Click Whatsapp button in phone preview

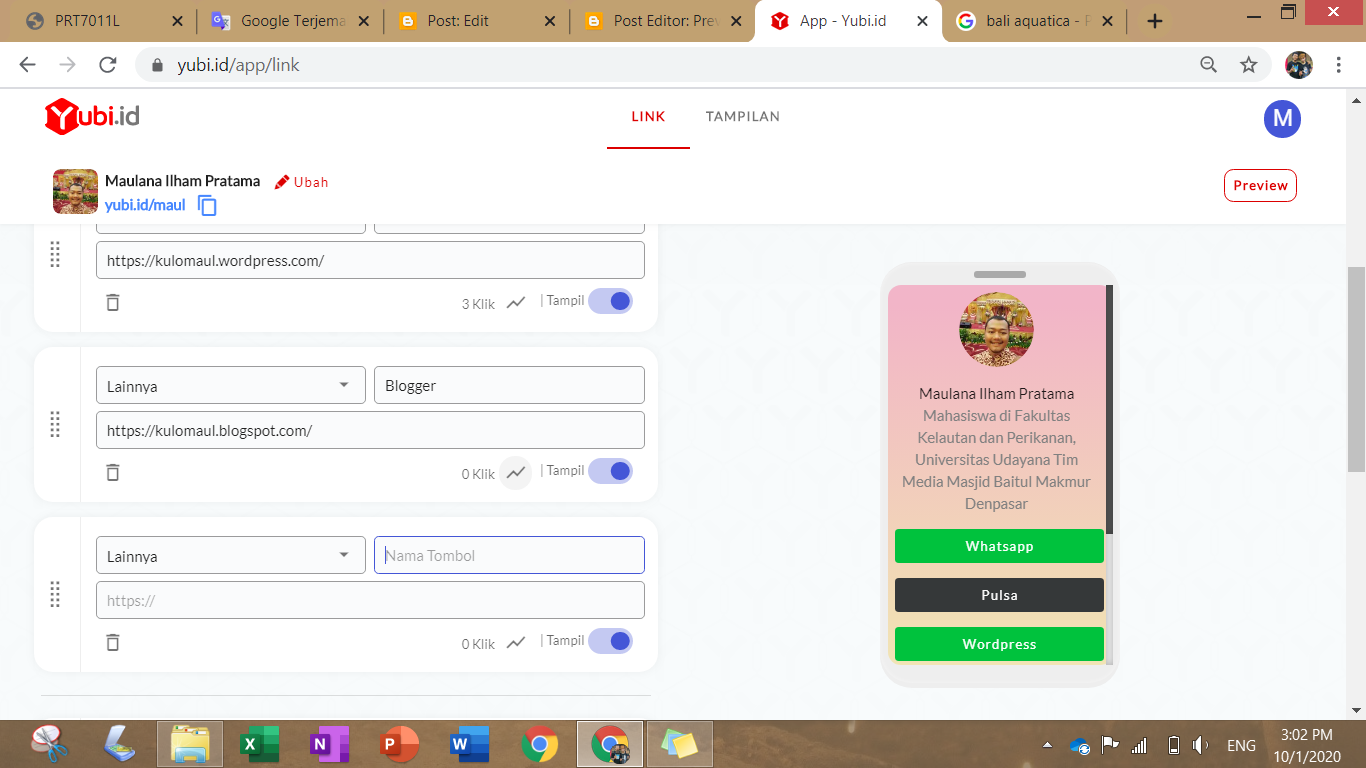point(999,546)
